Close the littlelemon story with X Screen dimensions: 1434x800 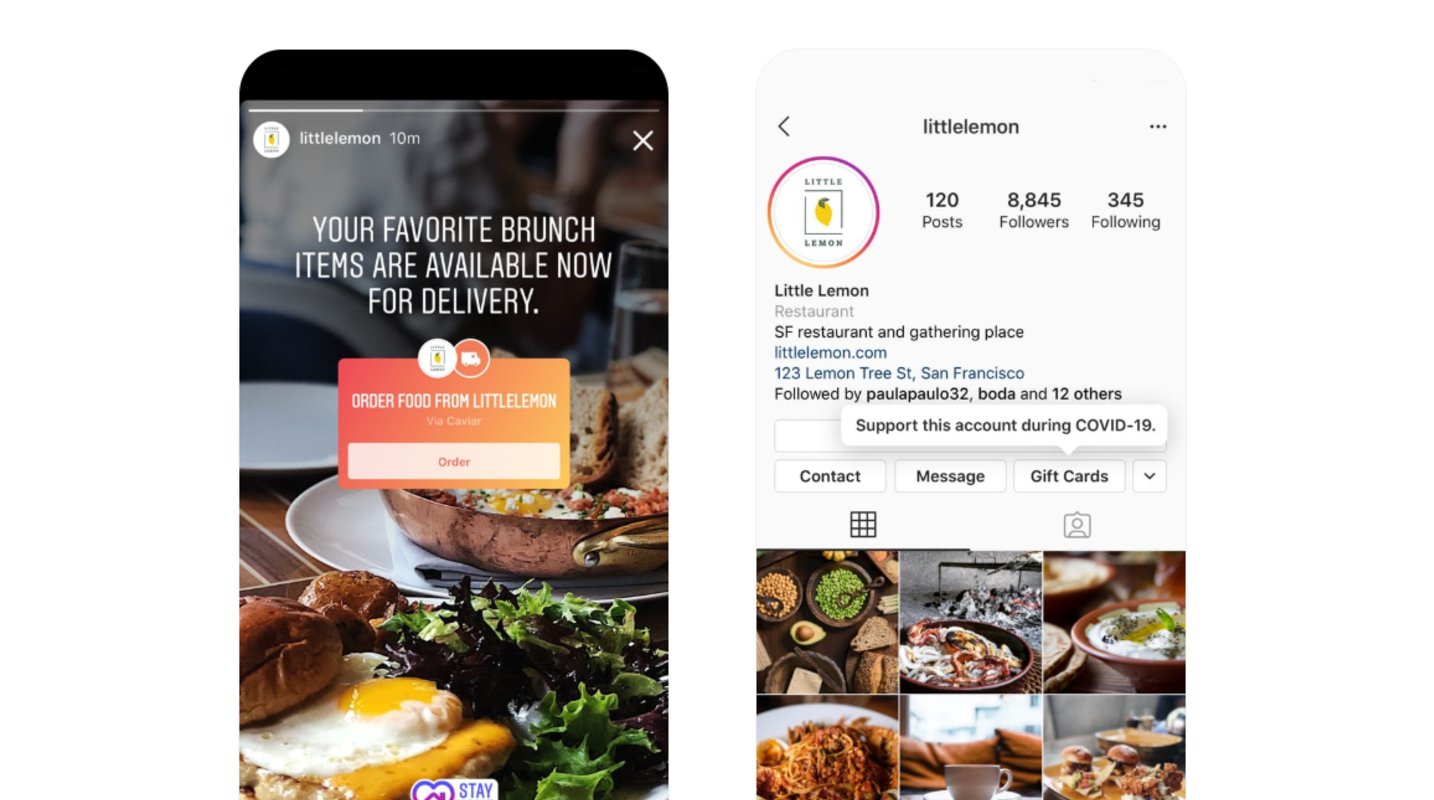tap(643, 141)
